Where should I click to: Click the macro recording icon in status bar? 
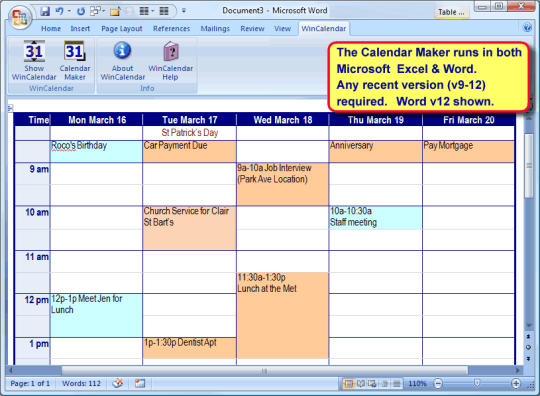pos(140,383)
